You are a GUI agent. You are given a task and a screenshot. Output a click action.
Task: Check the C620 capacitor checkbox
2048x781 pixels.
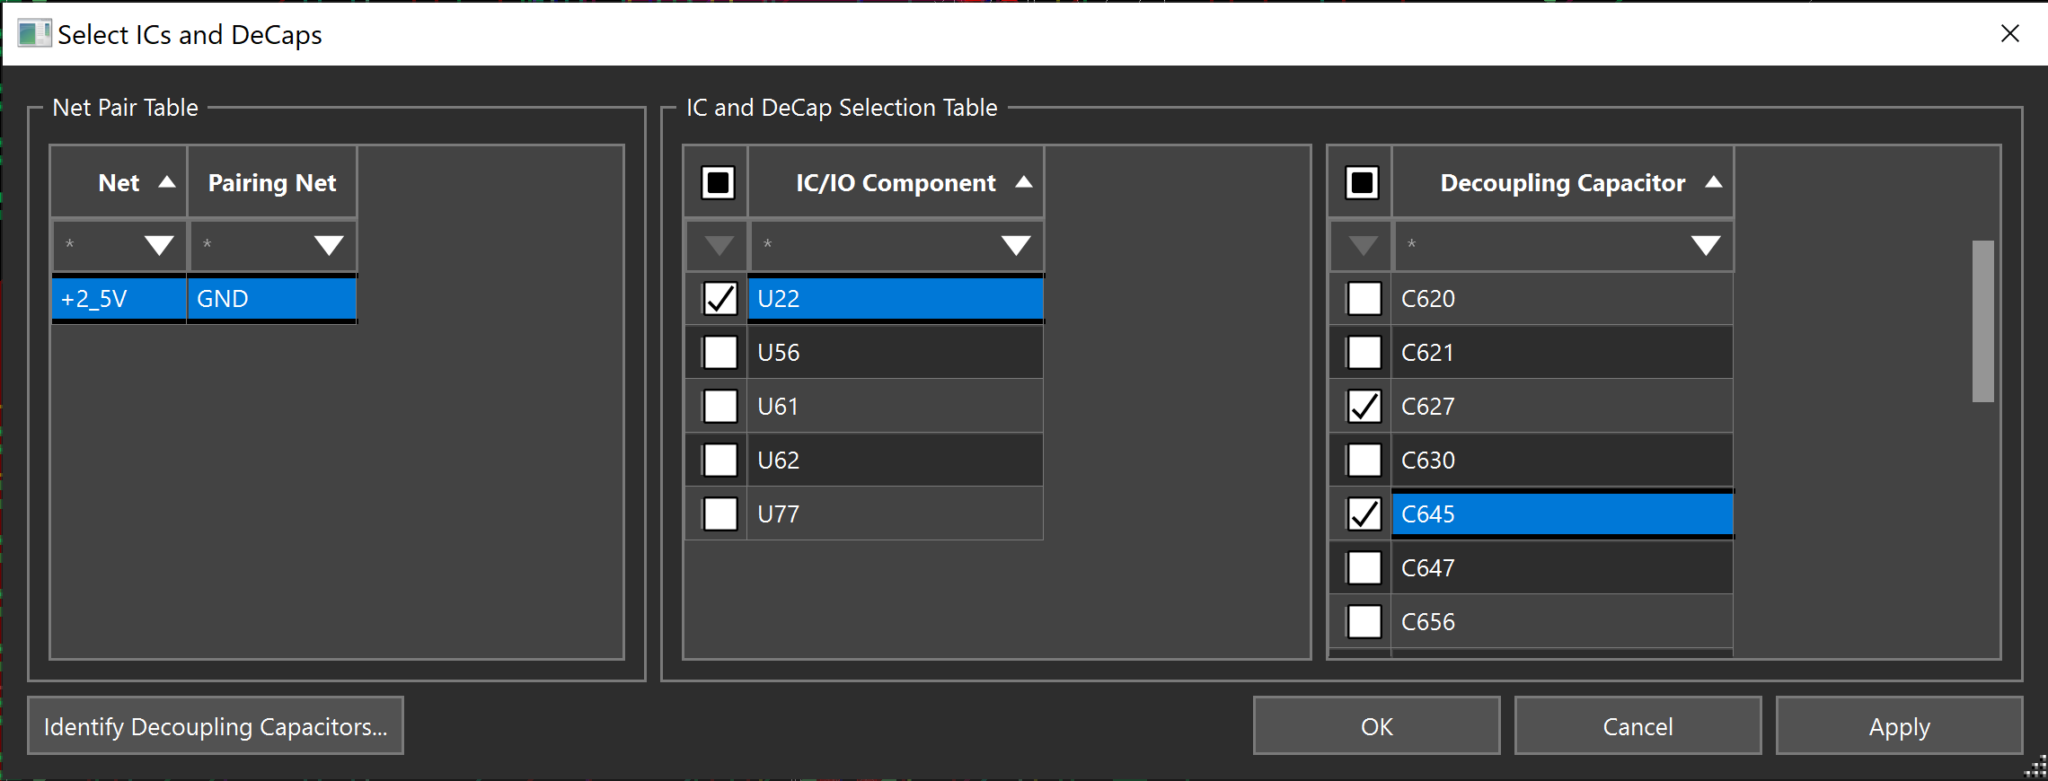coord(1362,297)
